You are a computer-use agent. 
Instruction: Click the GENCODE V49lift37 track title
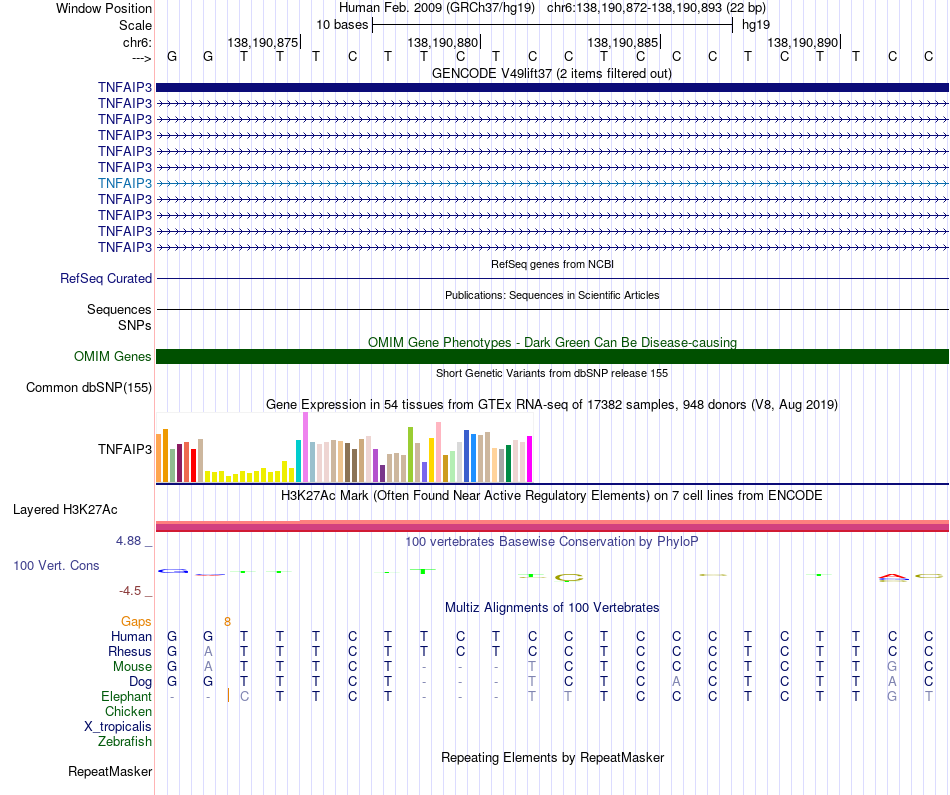point(552,73)
